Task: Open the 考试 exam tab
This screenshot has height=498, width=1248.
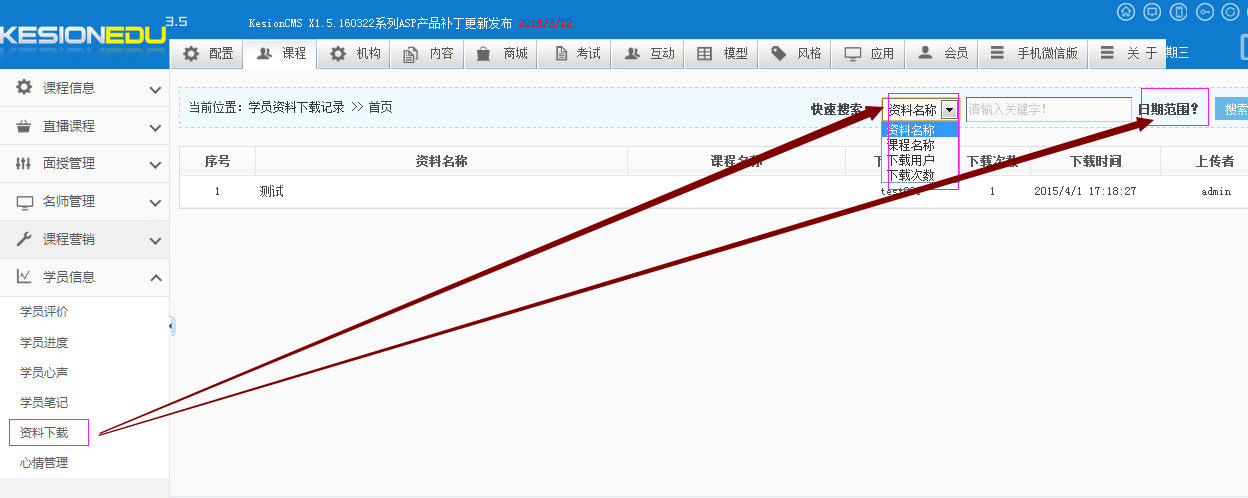Action: point(575,54)
